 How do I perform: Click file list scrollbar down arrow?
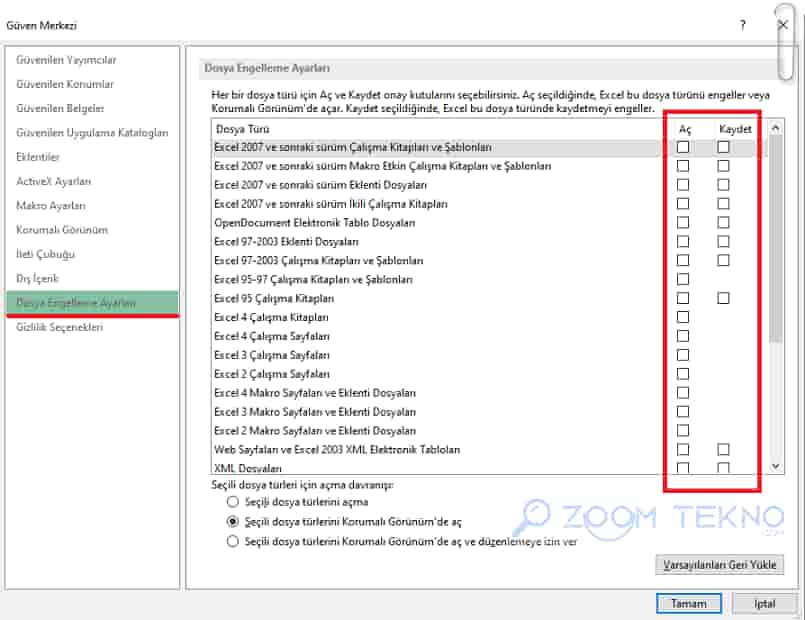click(x=776, y=466)
